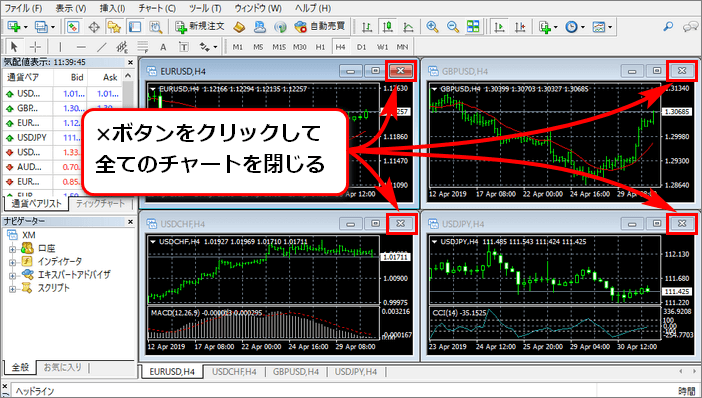This screenshot has width=702, height=398.
Task: Expand the 口座 tree node
Action: click(x=12, y=249)
